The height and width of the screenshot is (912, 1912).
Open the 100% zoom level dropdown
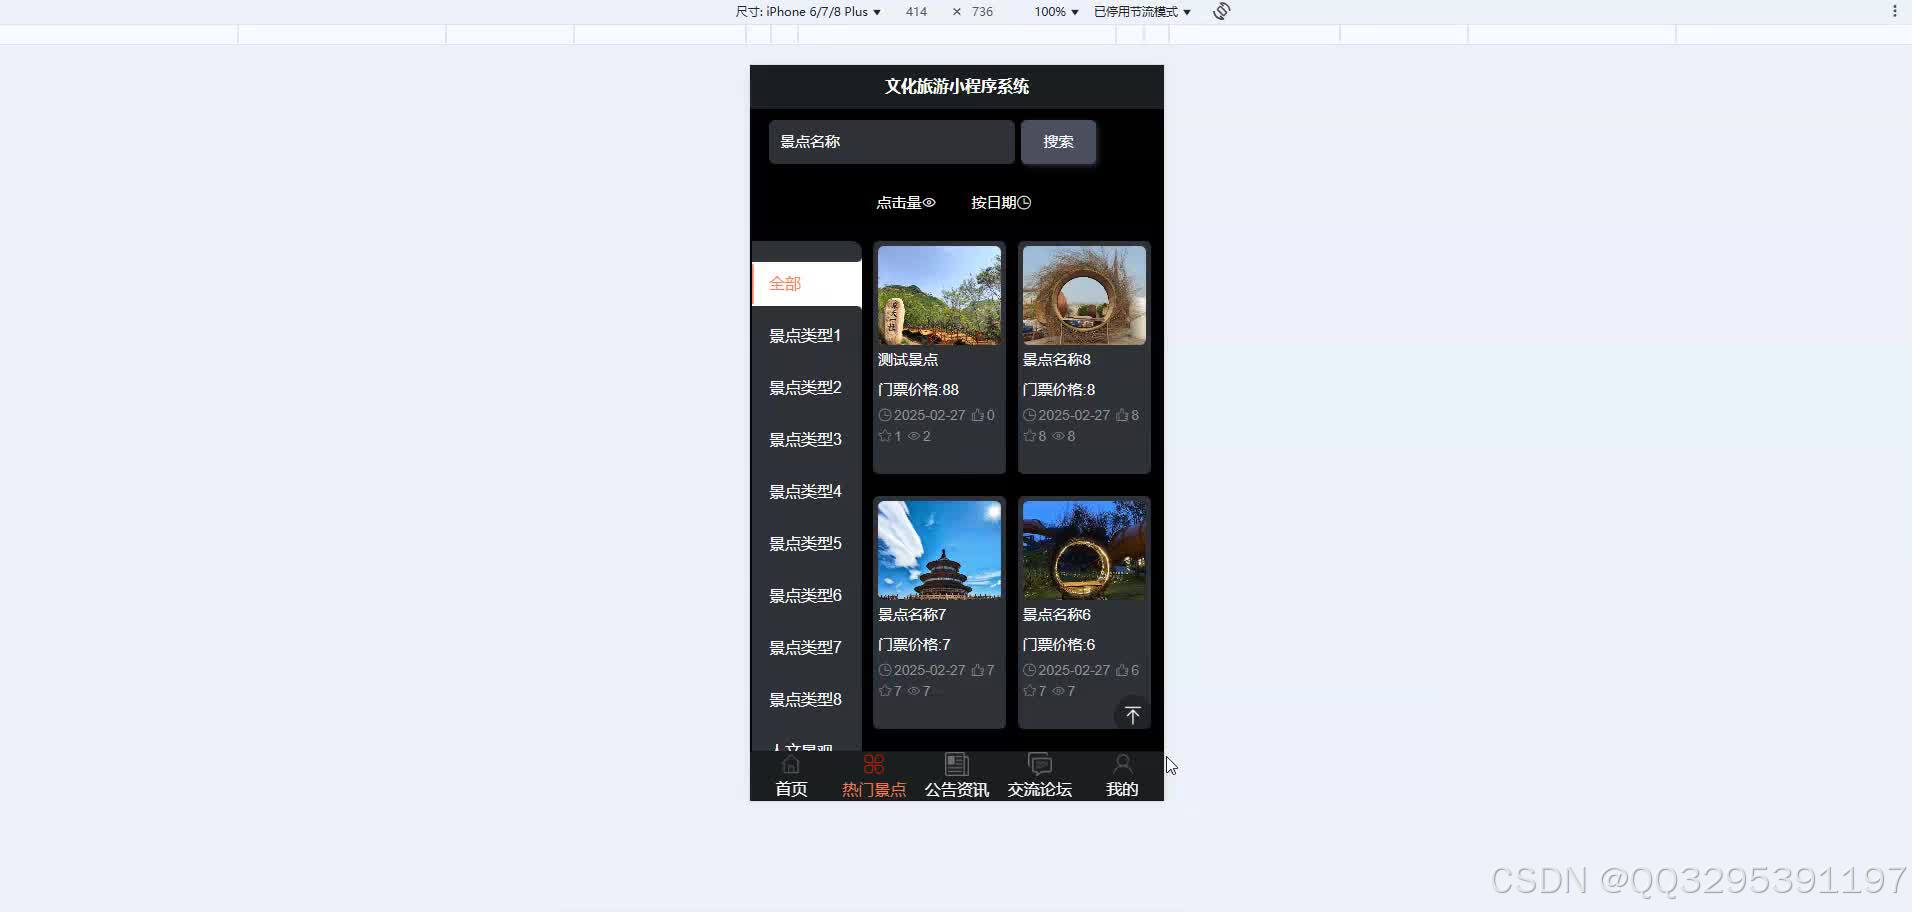tap(1056, 11)
